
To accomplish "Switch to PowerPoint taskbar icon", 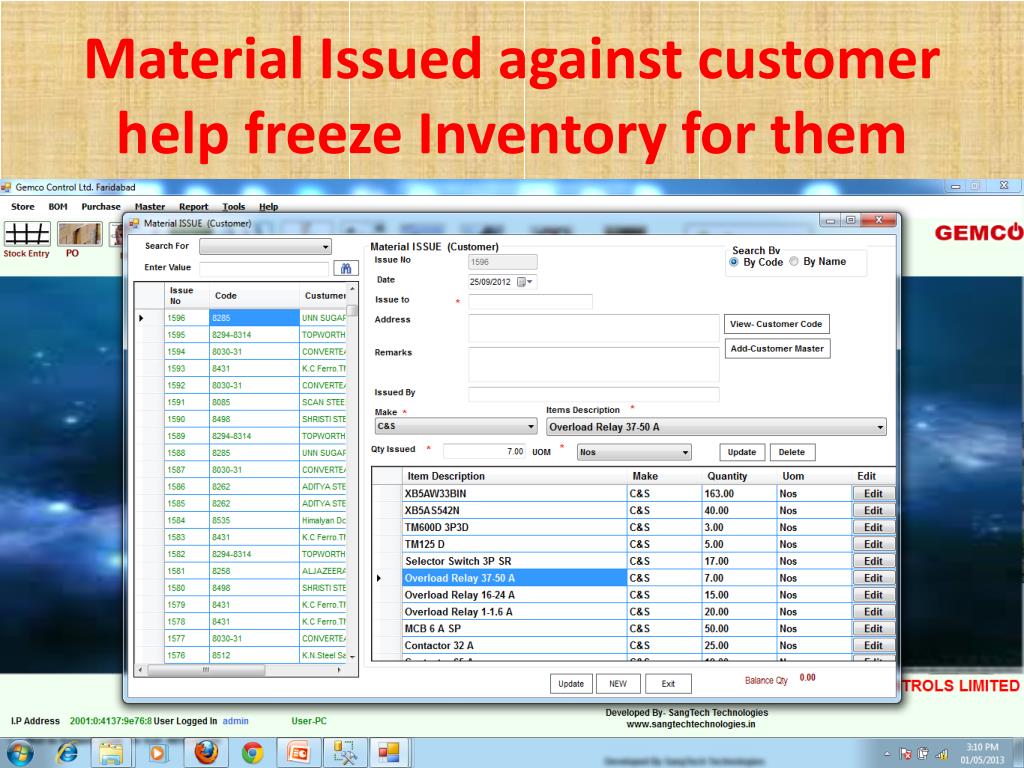I will pyautogui.click(x=298, y=752).
